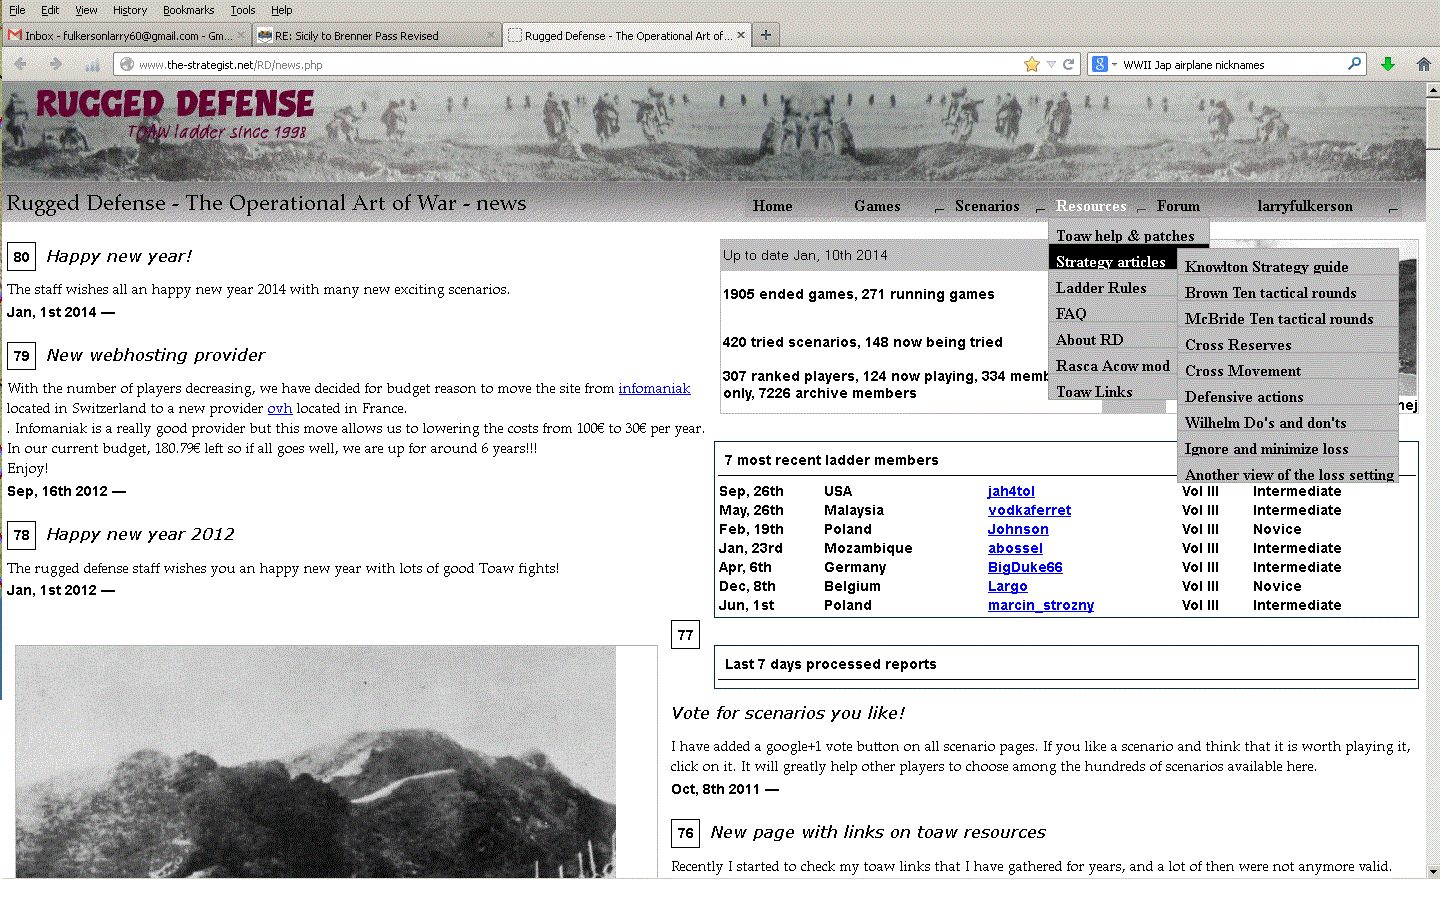Open ladder member jah4tol profile
This screenshot has width=1440, height=900.
coord(1011,491)
